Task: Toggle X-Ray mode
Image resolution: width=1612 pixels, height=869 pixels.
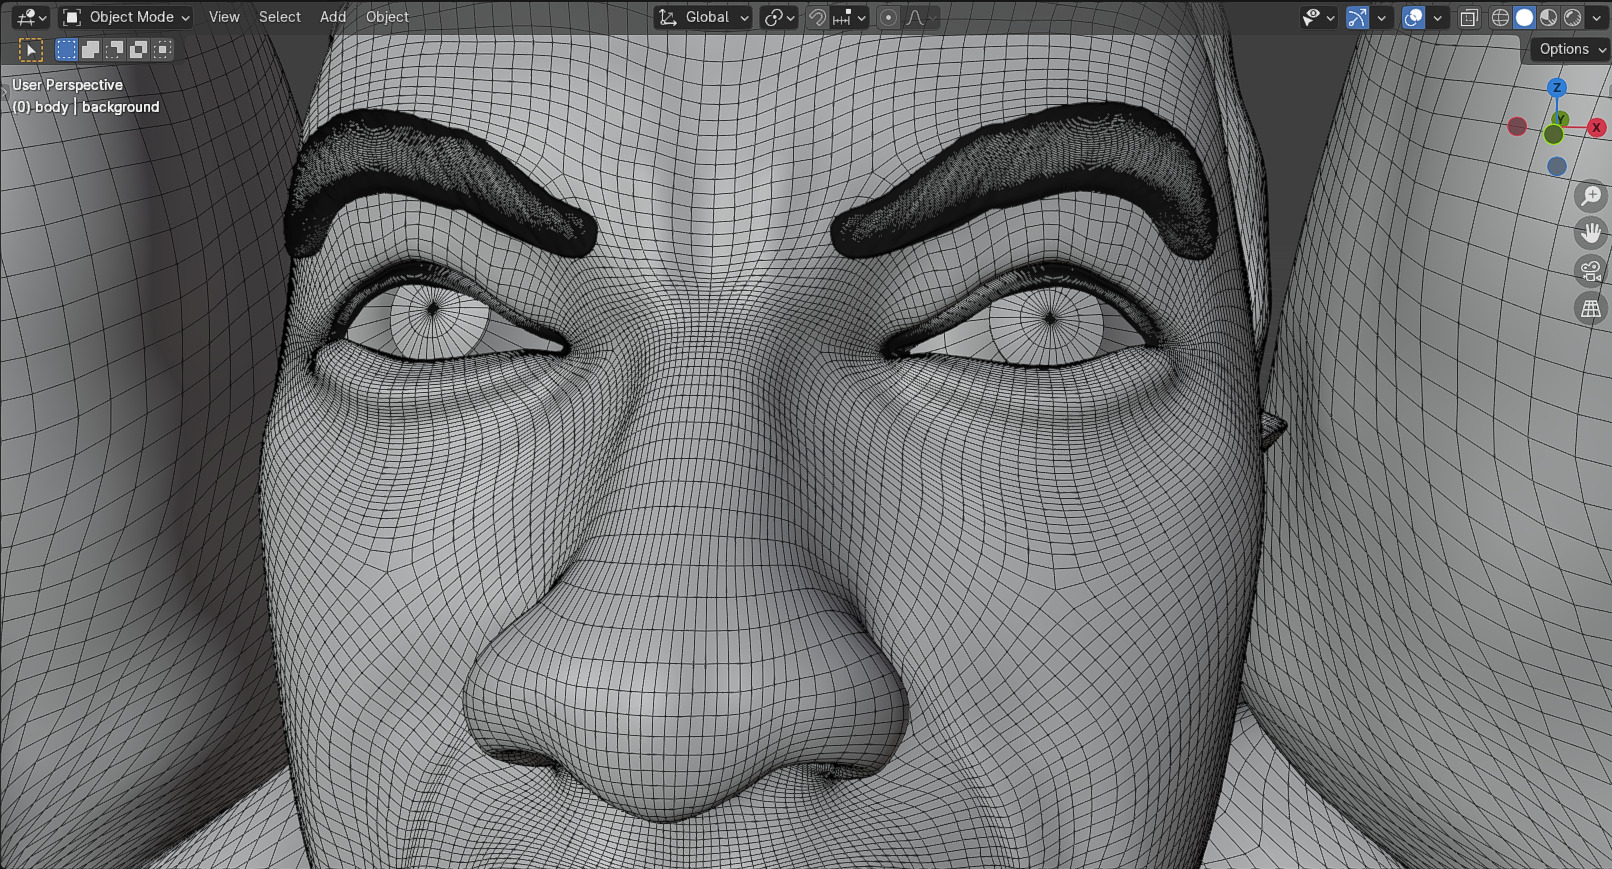Action: (x=1469, y=17)
